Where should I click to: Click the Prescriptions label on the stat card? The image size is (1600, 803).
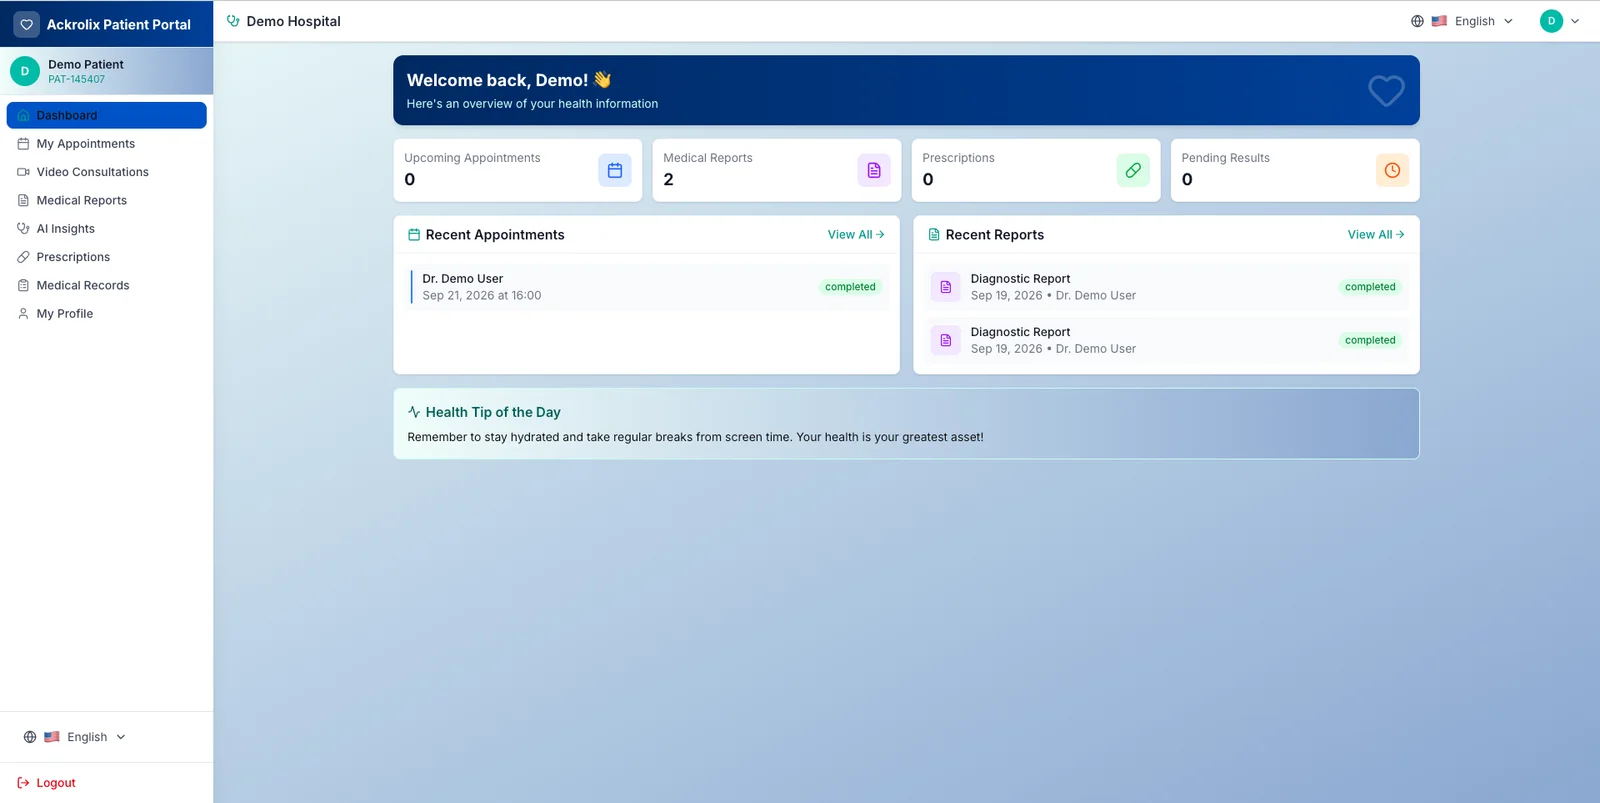(958, 158)
